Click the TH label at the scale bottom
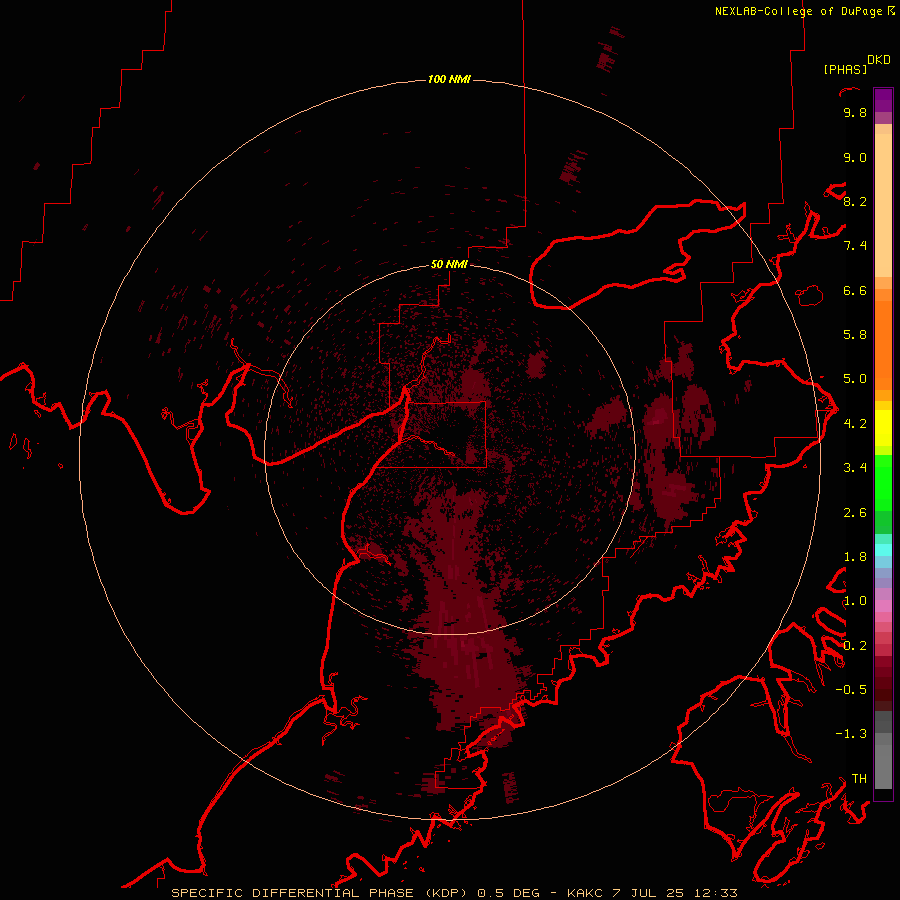 tap(859, 779)
